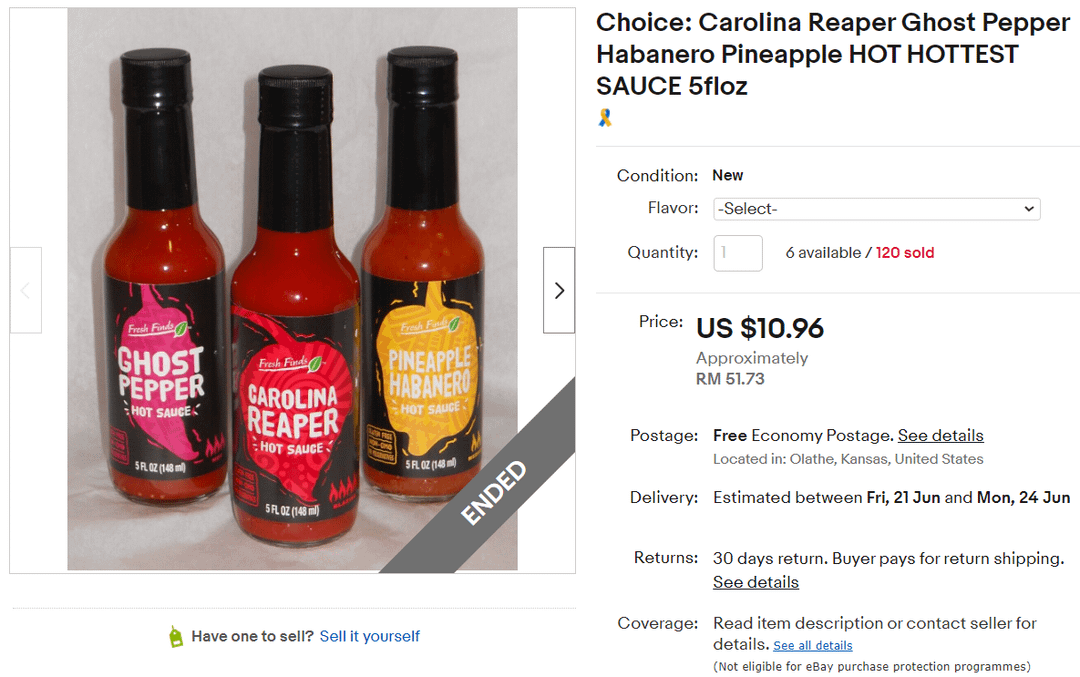Open the Flavor dropdown
The height and width of the screenshot is (677, 1080).
876,209
